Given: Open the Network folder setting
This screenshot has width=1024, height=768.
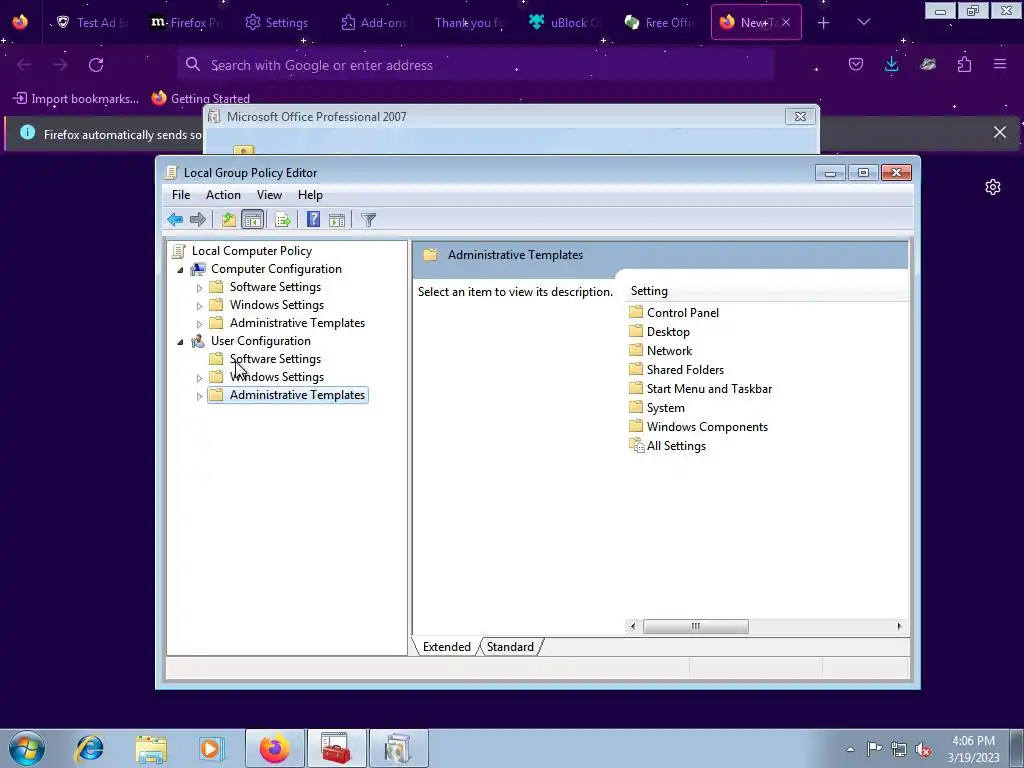Looking at the screenshot, I should [x=669, y=351].
